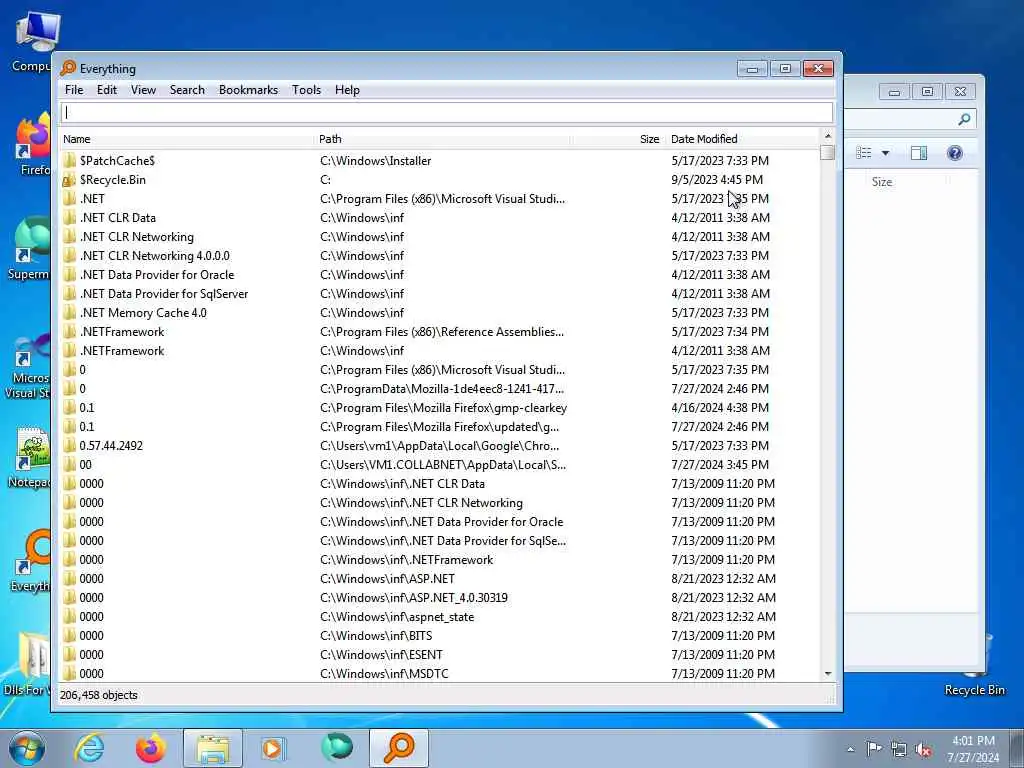This screenshot has width=1024, height=768.
Task: Select the $Recycle.Bin locked folder icon
Action: [x=69, y=180]
